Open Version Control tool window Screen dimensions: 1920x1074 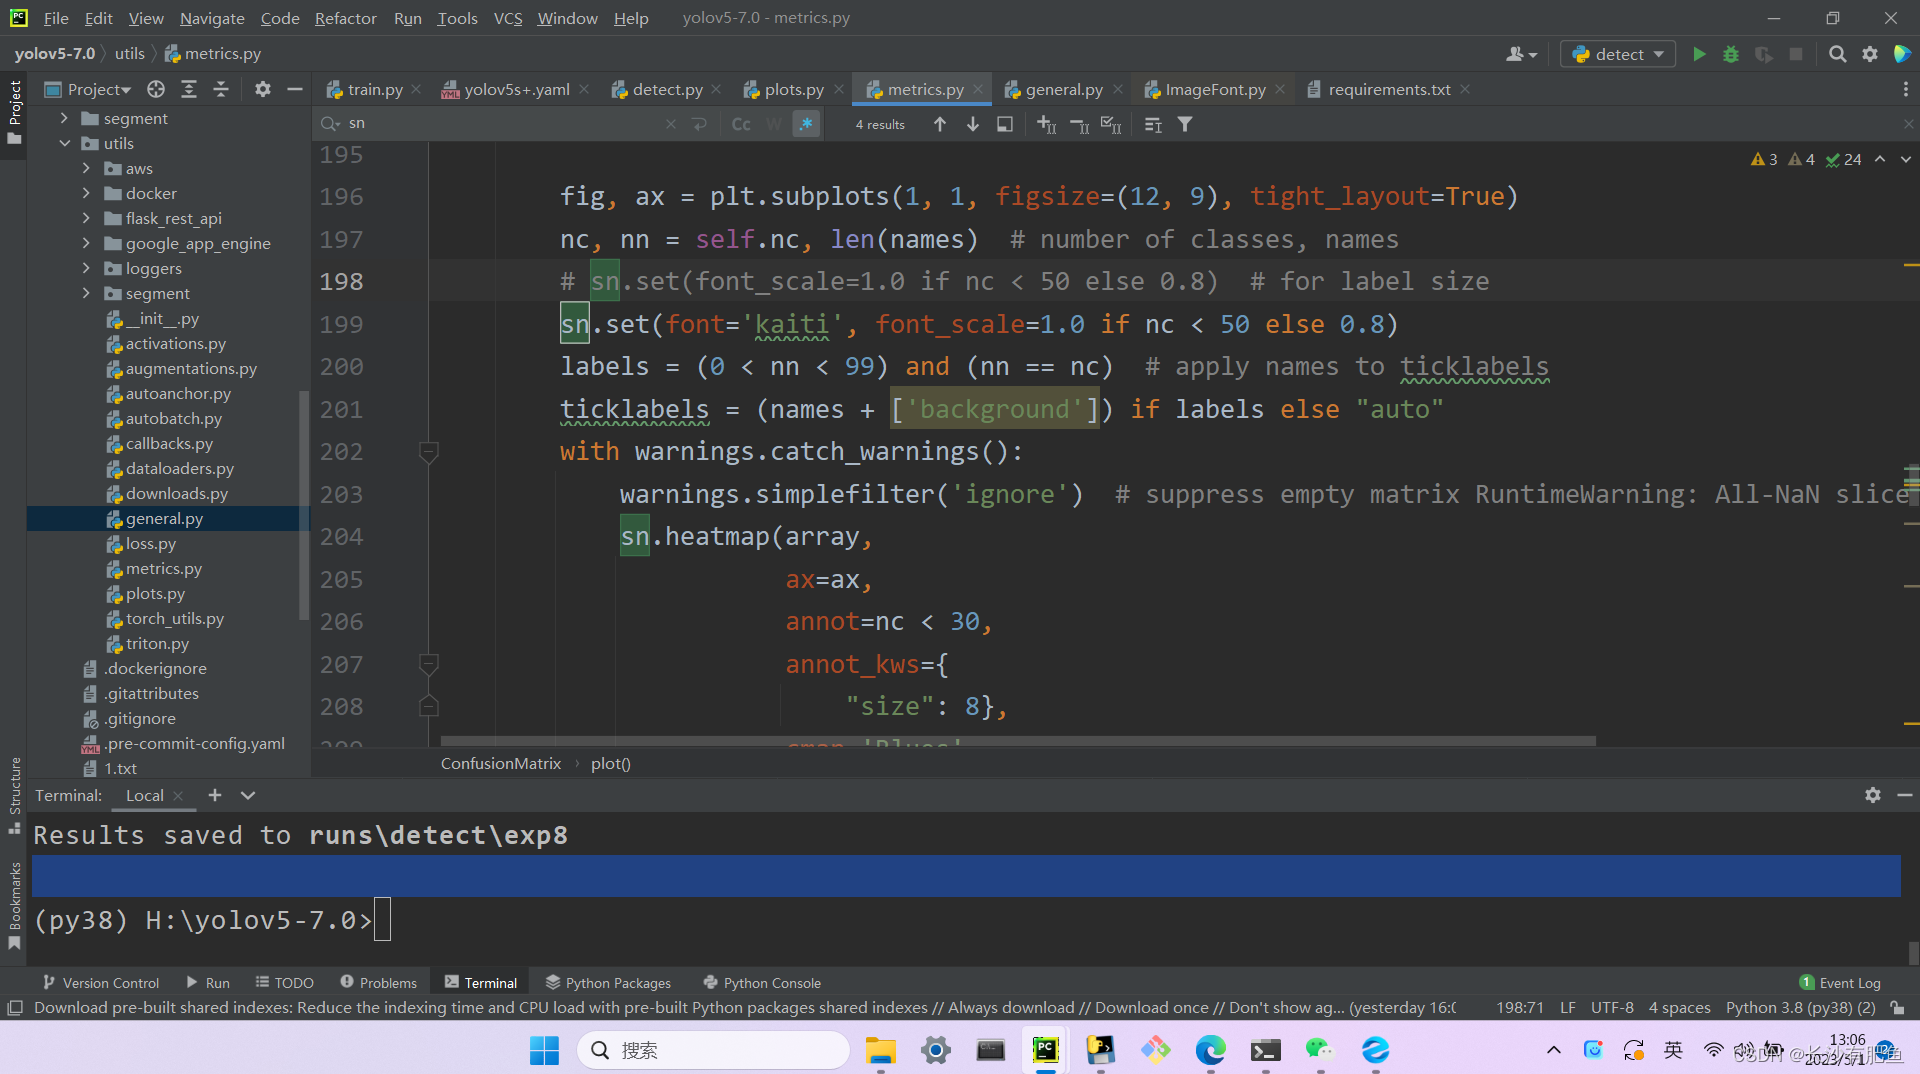[x=100, y=983]
